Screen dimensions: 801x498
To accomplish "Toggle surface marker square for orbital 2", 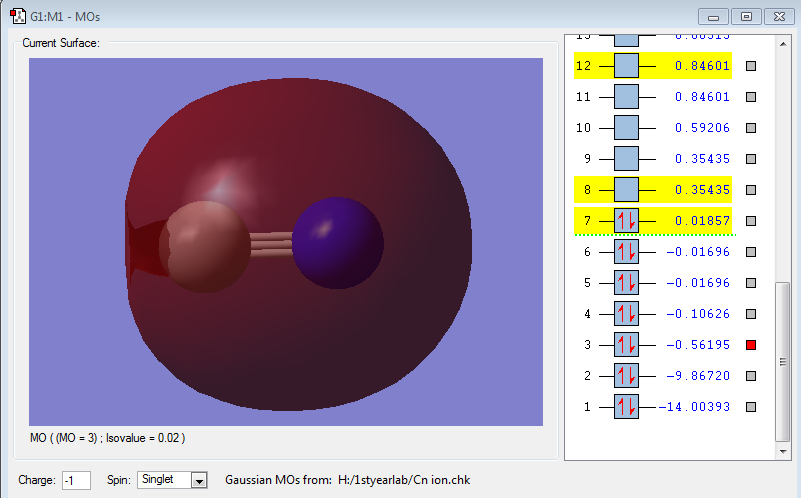I will coord(751,376).
